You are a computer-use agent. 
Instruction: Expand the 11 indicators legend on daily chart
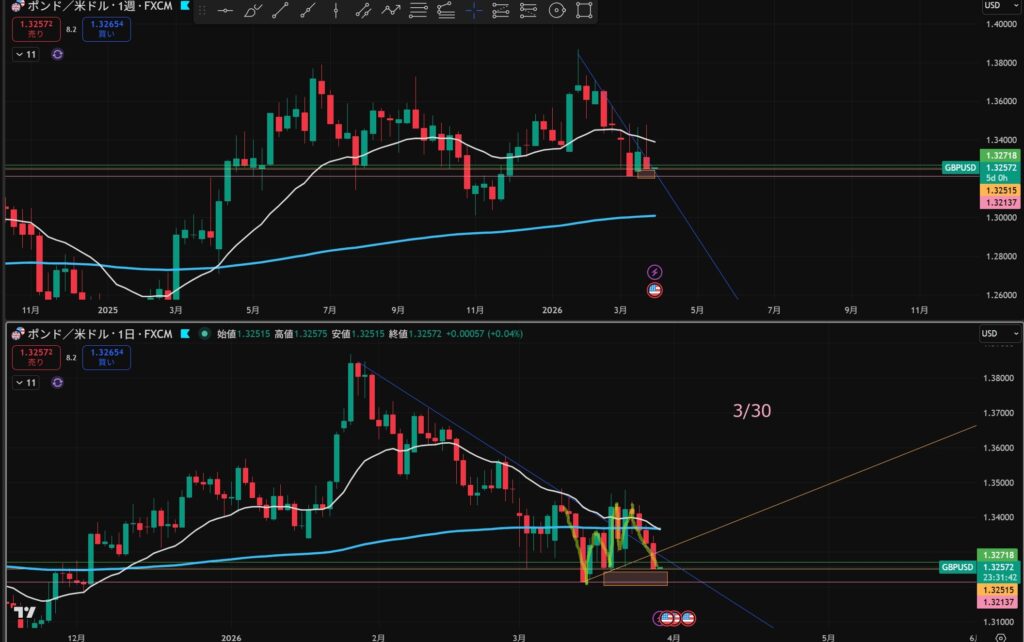click(27, 382)
